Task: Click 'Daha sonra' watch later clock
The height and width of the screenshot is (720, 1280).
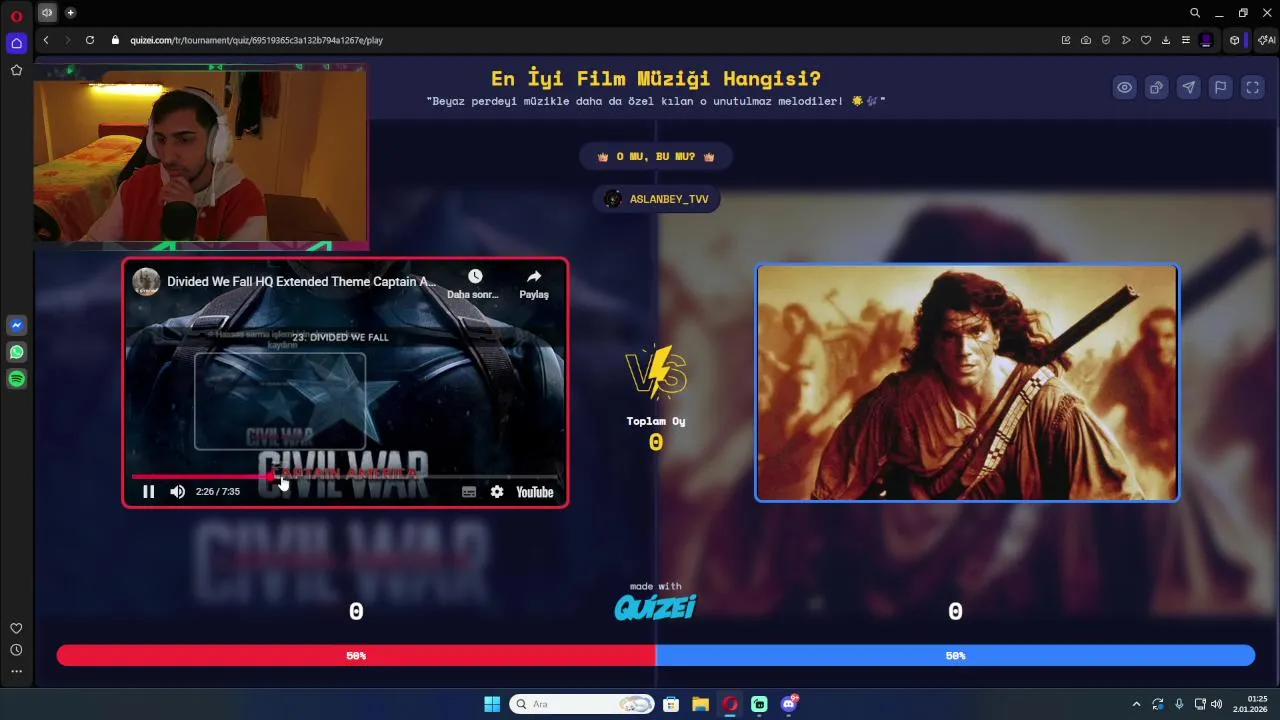Action: (474, 284)
